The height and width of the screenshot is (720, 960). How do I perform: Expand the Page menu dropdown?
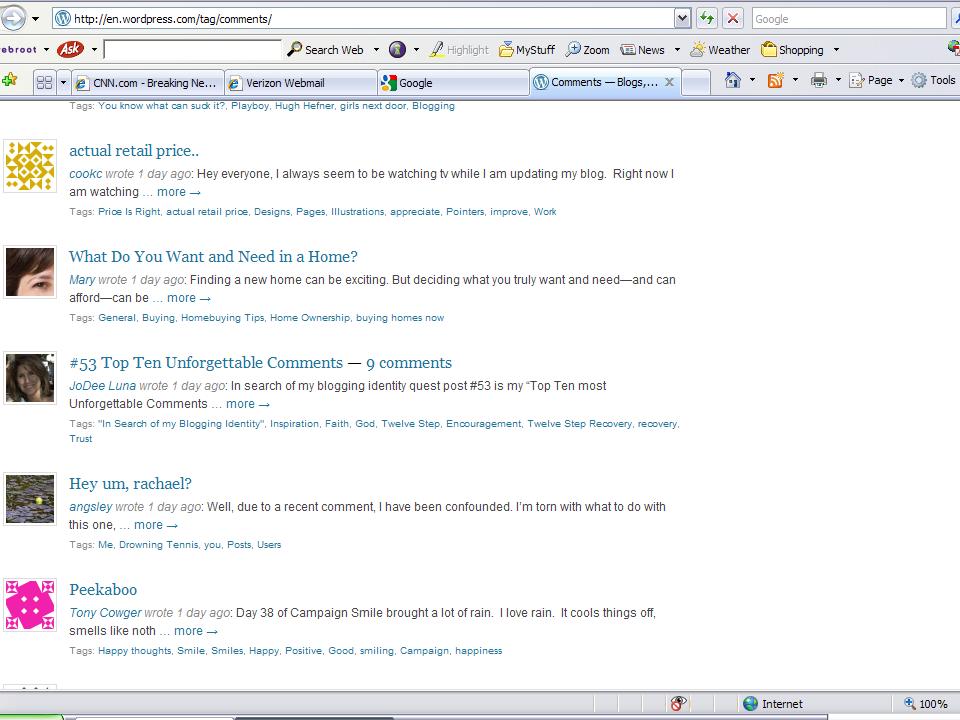coord(900,81)
